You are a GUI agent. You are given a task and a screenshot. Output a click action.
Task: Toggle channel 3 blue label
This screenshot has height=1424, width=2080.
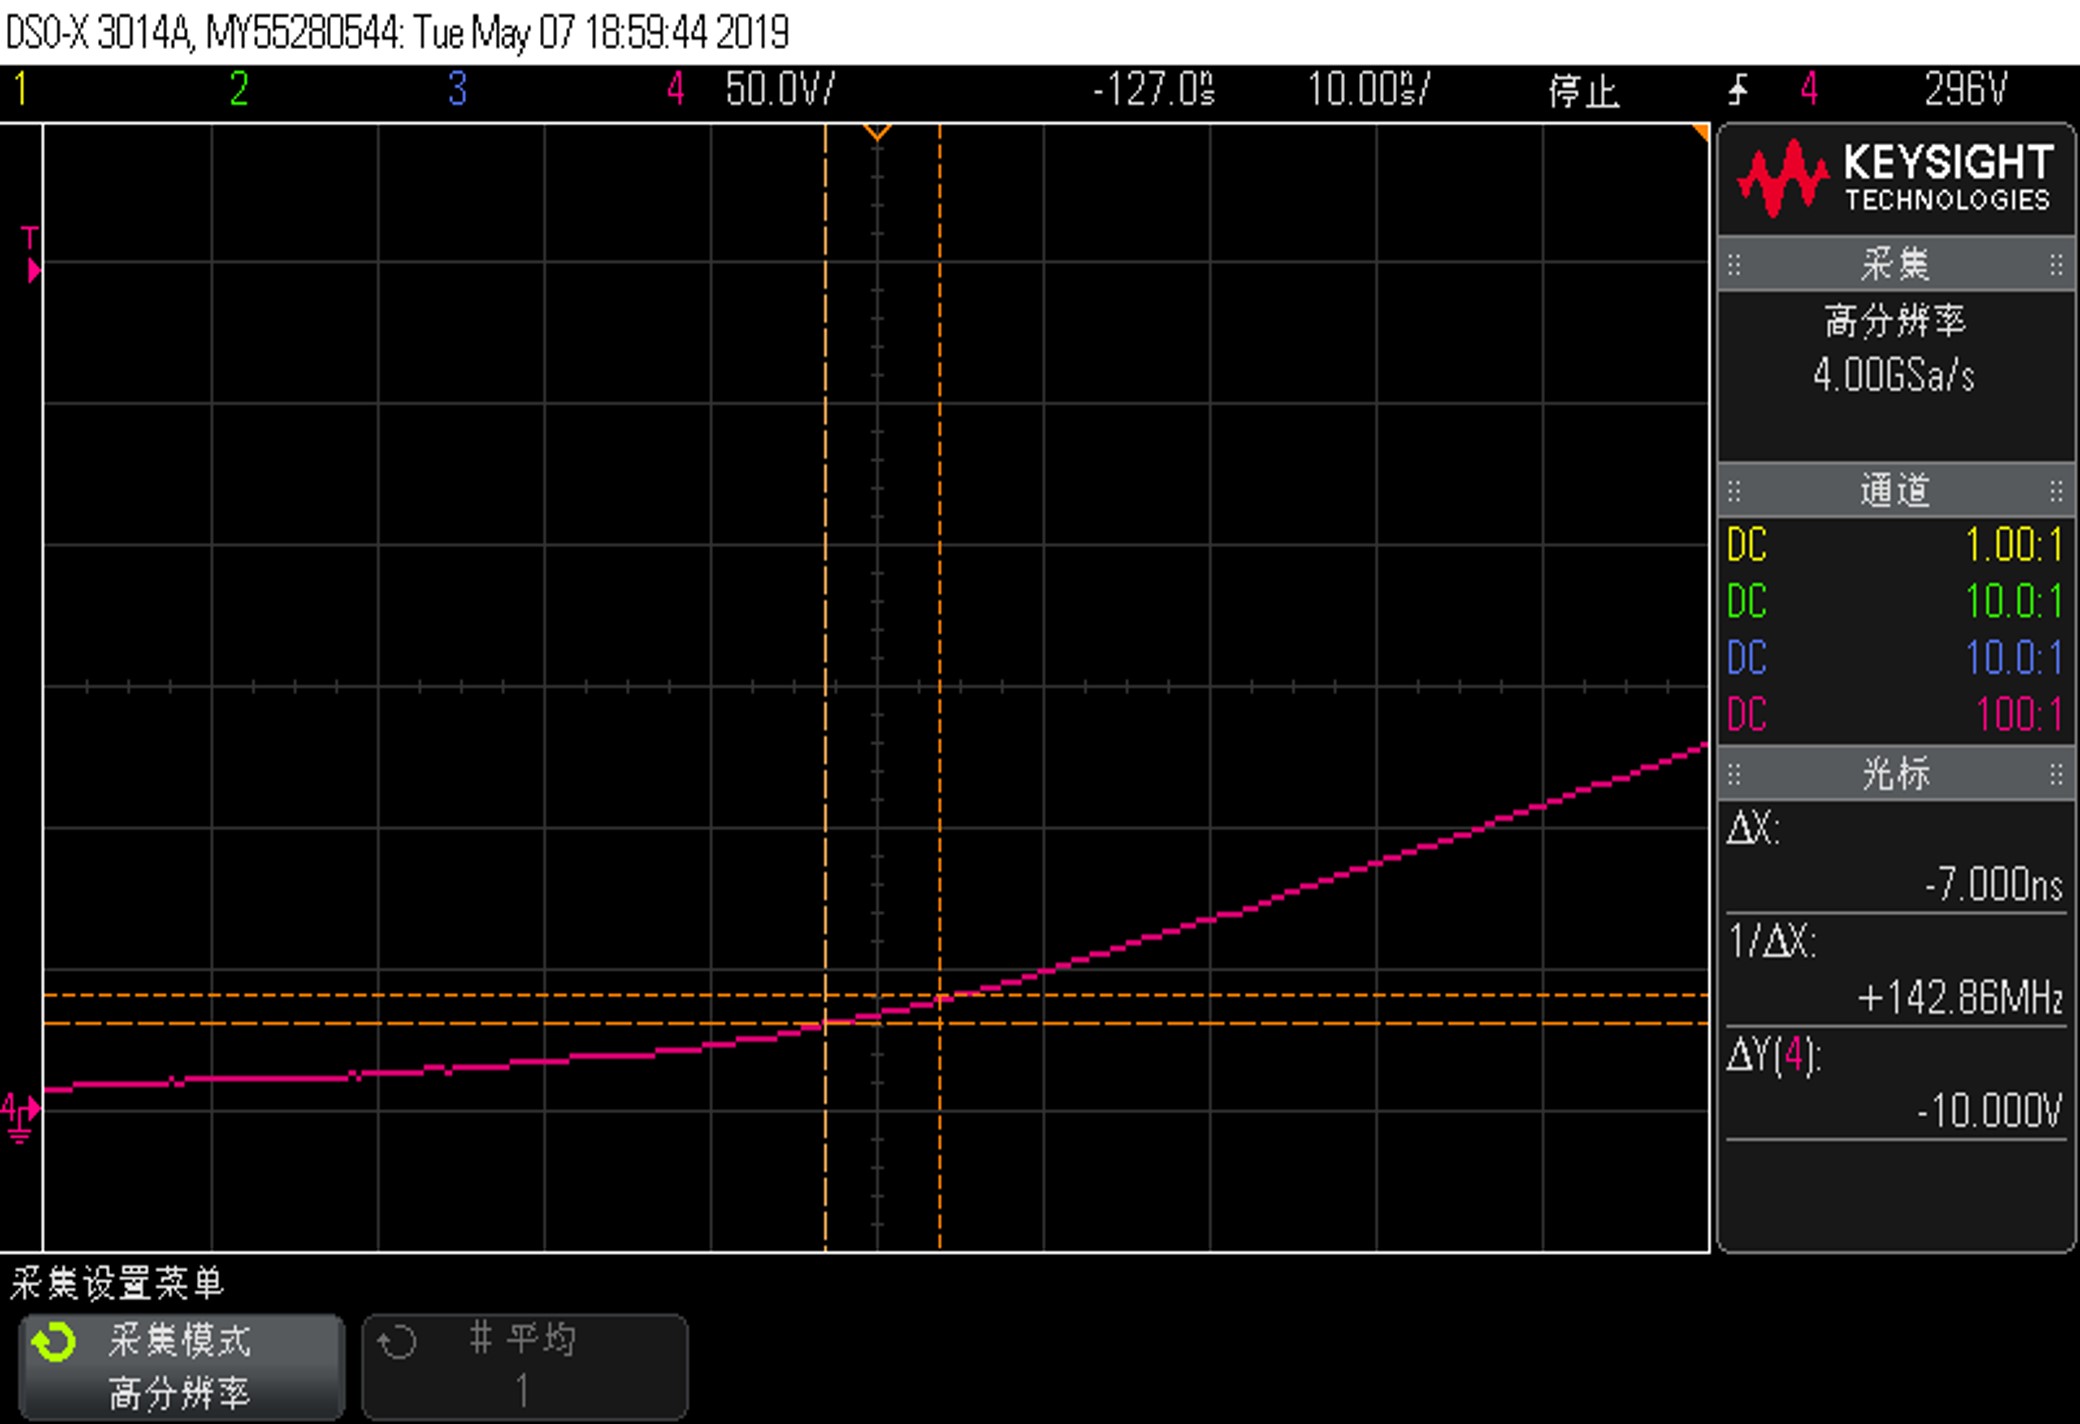pyautogui.click(x=457, y=90)
